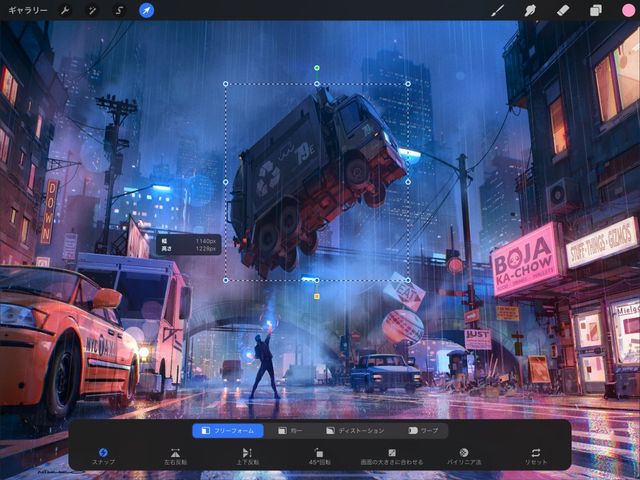Image resolution: width=640 pixels, height=480 pixels.
Task: Return to the ギャラリー gallery
Action: pos(28,10)
